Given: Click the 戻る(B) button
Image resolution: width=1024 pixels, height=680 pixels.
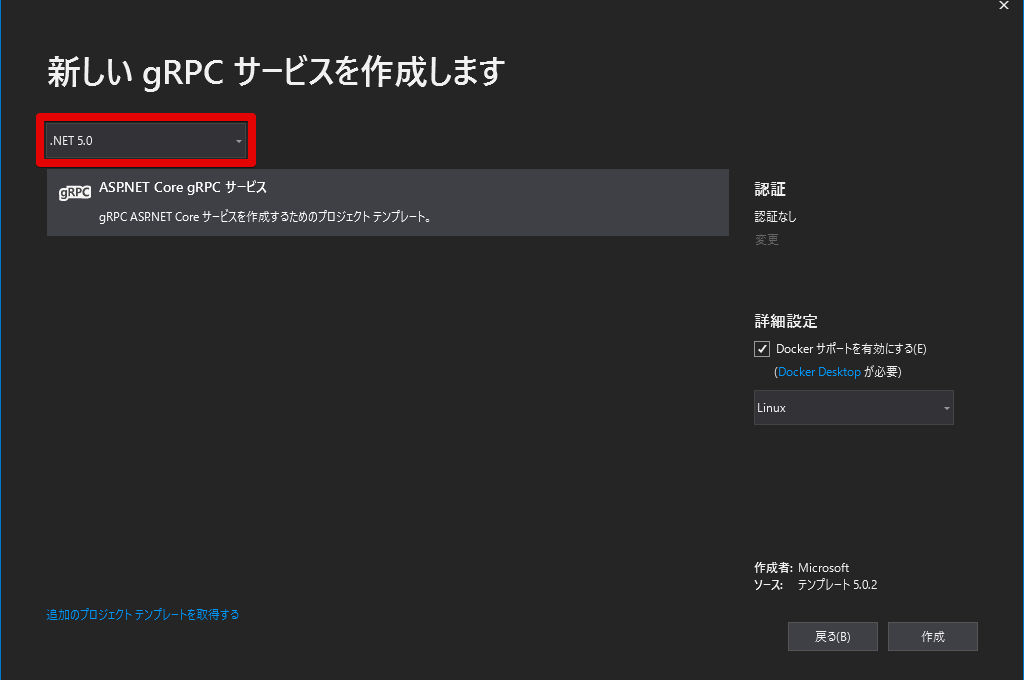Looking at the screenshot, I should (833, 636).
